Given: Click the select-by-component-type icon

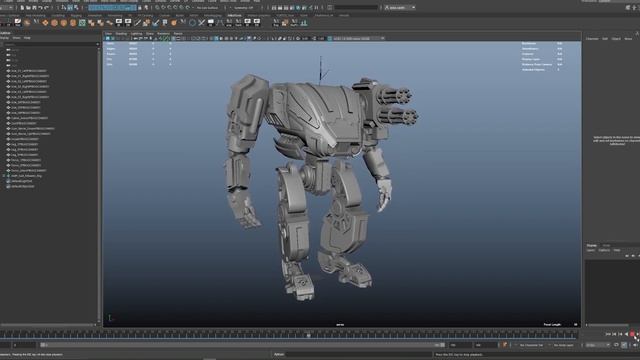Looking at the screenshot, I should pyautogui.click(x=76, y=7).
